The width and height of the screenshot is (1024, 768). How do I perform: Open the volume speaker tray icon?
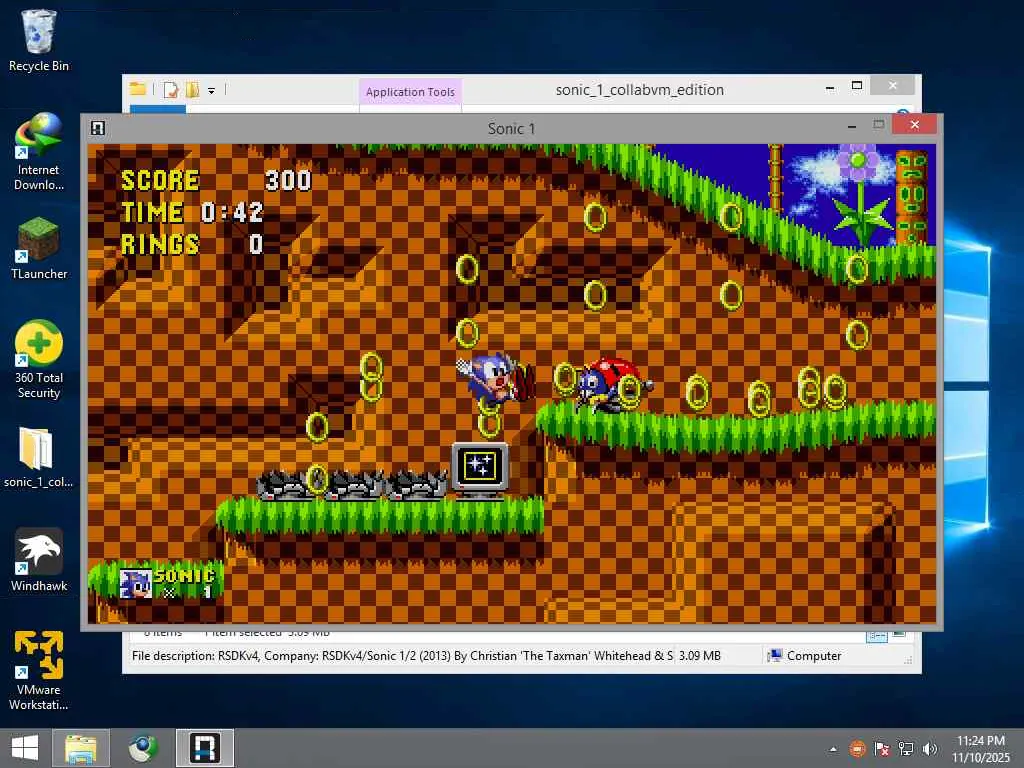[x=930, y=749]
